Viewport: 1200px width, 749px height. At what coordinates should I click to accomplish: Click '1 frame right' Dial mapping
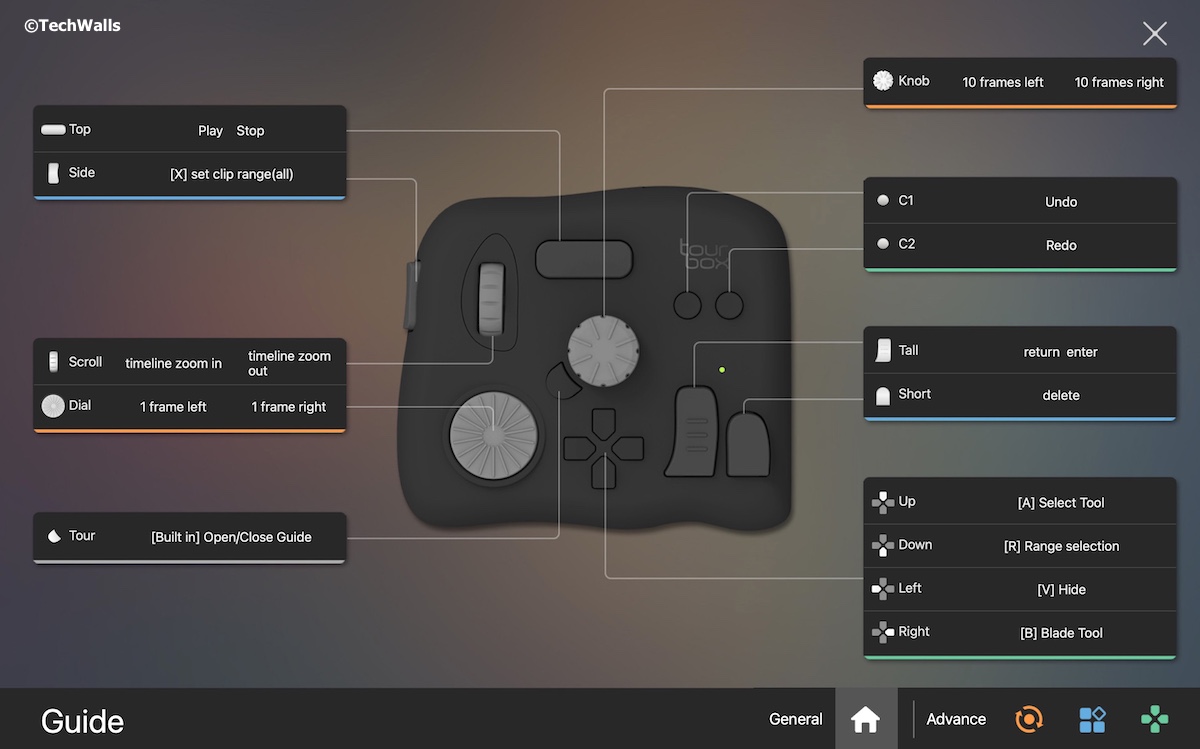tap(289, 407)
